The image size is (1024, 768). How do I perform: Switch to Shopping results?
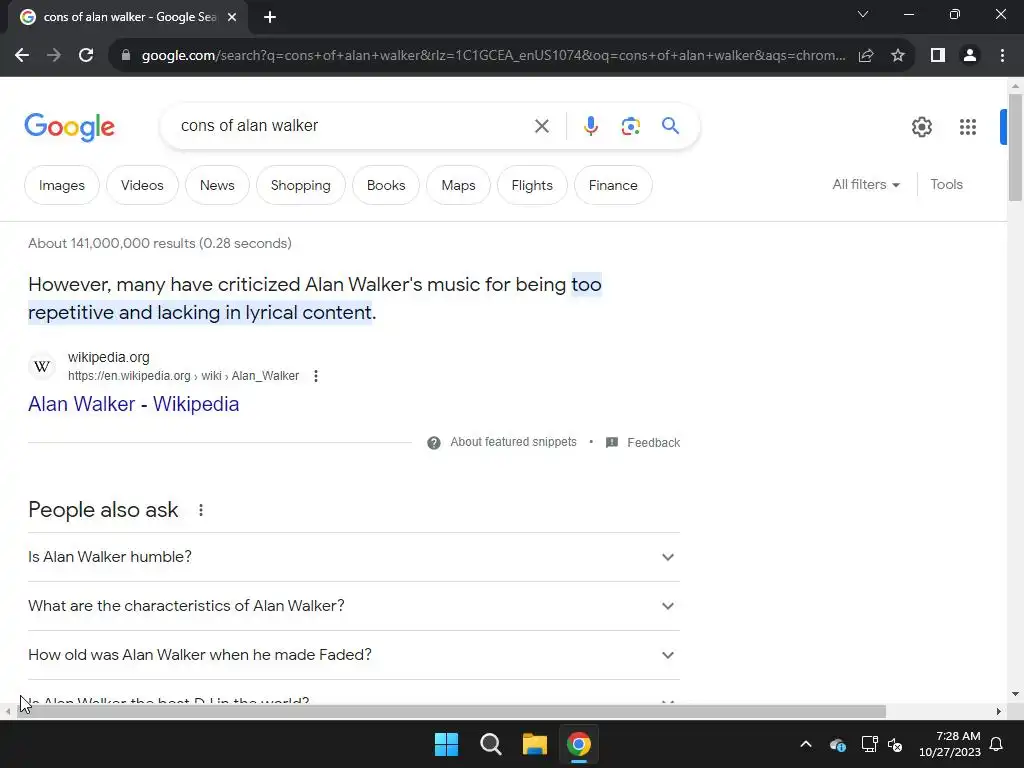300,185
